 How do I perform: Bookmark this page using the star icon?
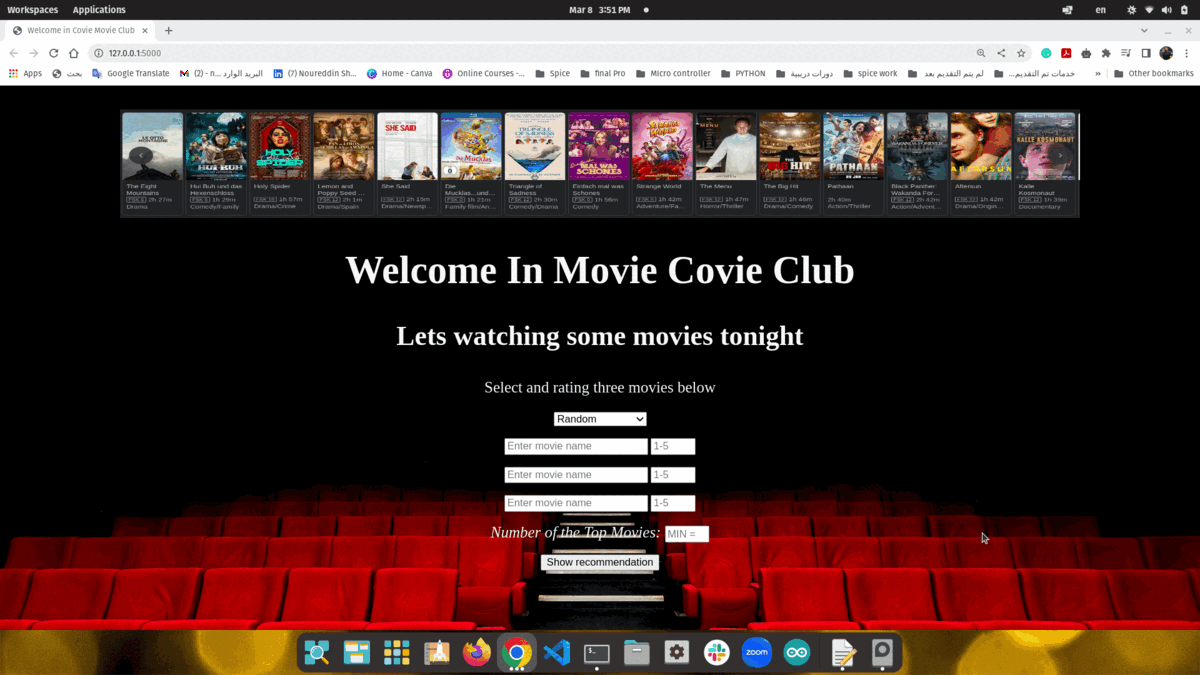pos(1021,53)
